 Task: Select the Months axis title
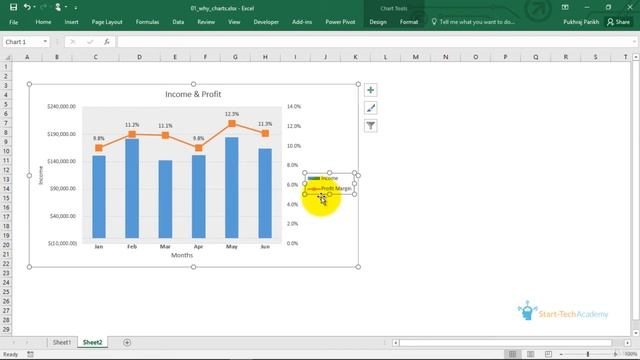point(182,255)
